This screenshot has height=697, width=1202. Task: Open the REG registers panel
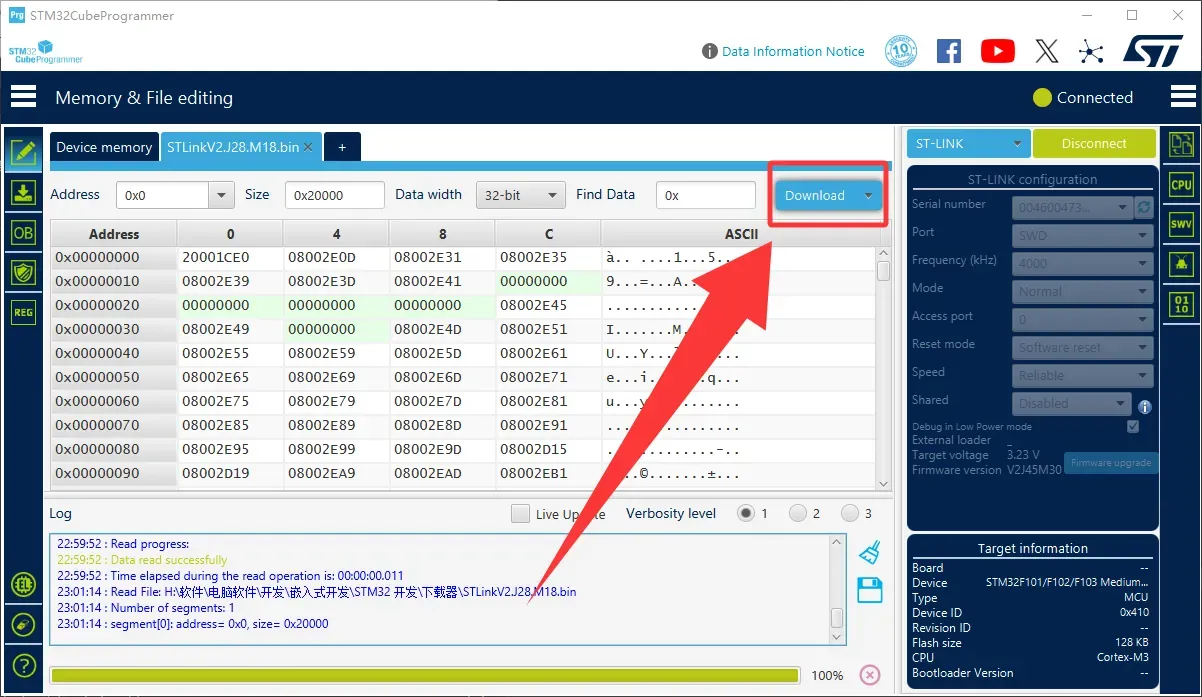pos(23,312)
